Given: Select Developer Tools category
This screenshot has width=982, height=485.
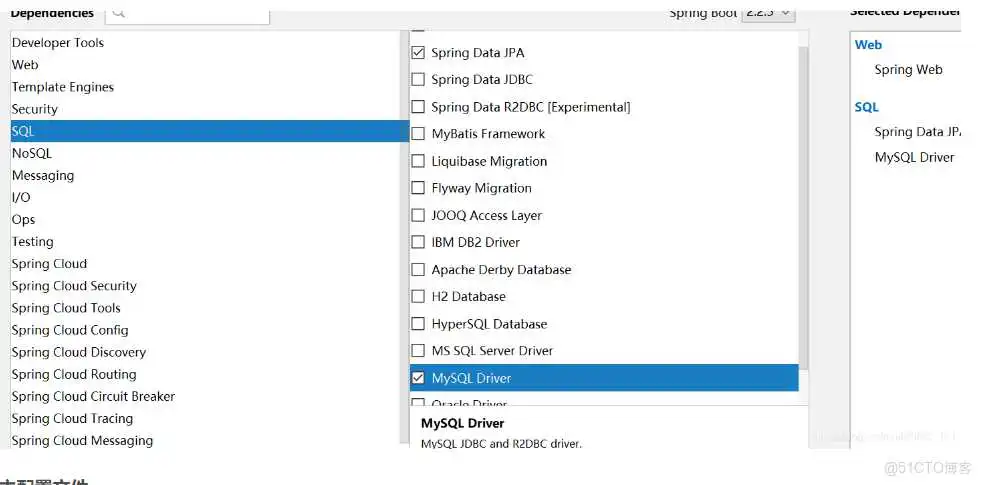Looking at the screenshot, I should (58, 43).
